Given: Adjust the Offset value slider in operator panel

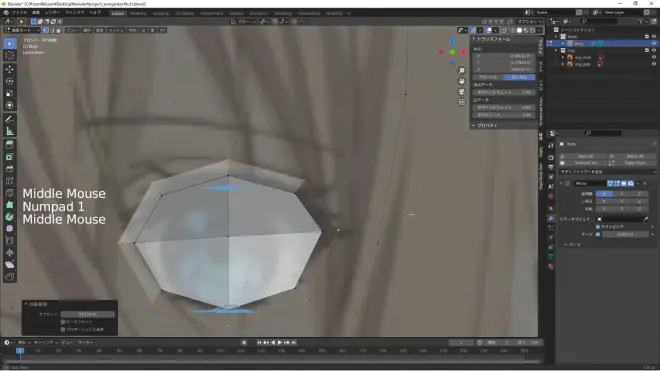Looking at the screenshot, I should [x=88, y=314].
